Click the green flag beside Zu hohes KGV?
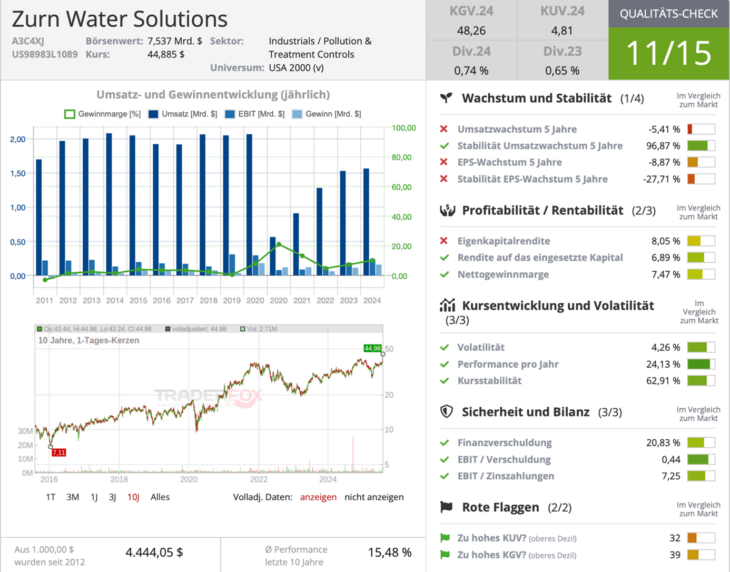 pyautogui.click(x=445, y=555)
